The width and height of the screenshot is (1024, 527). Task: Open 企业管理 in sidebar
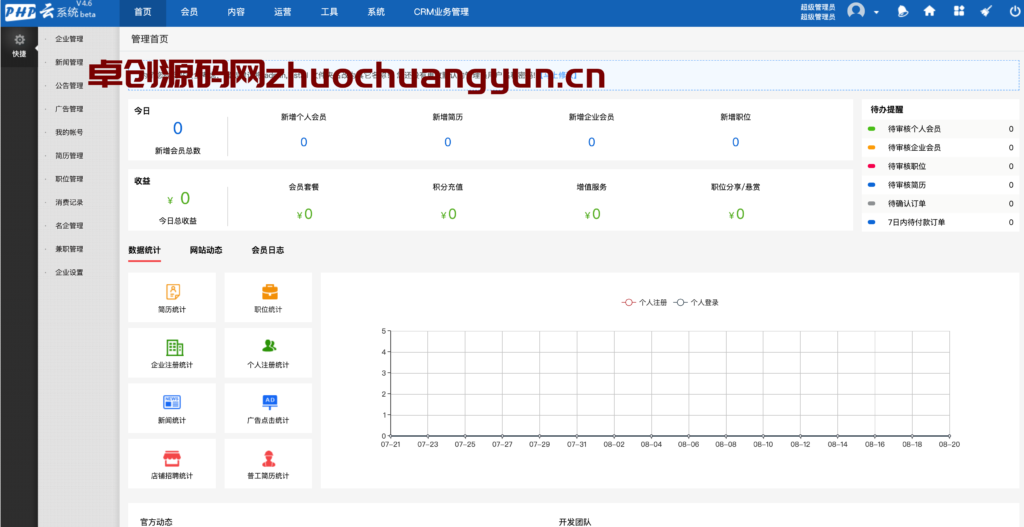coord(69,39)
